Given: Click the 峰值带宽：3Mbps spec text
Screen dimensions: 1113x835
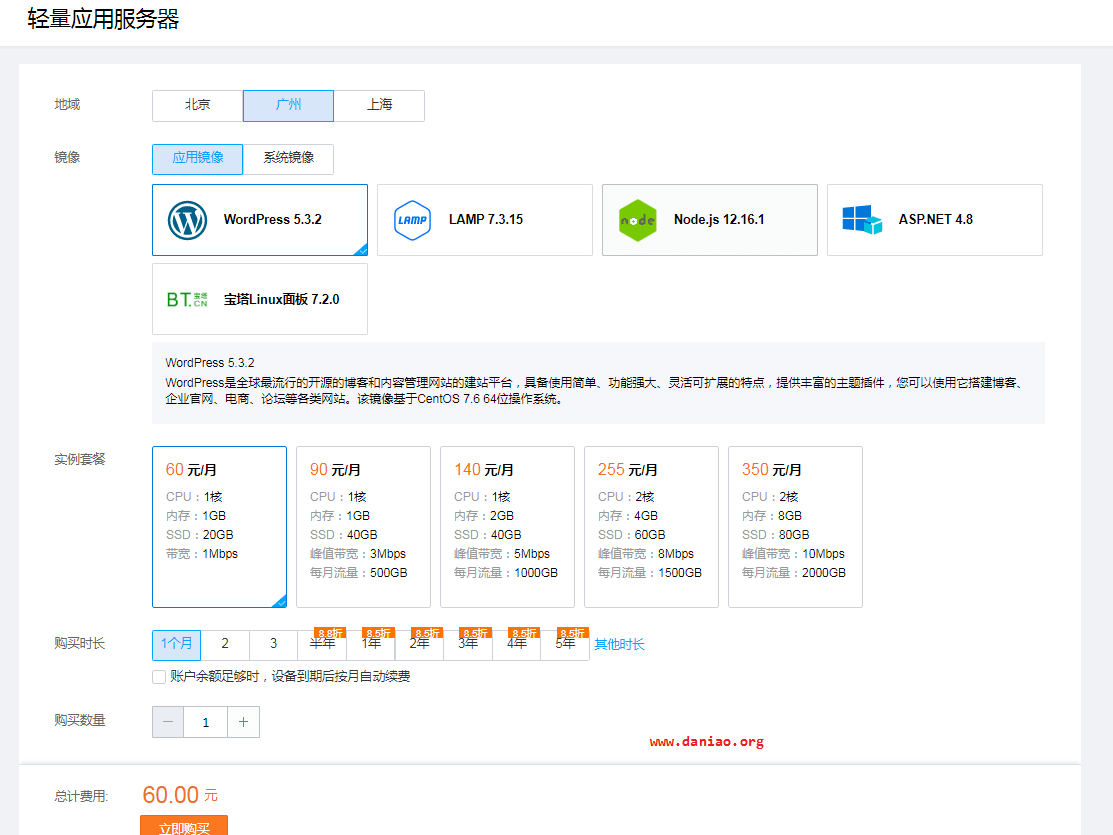Looking at the screenshot, I should (358, 554).
